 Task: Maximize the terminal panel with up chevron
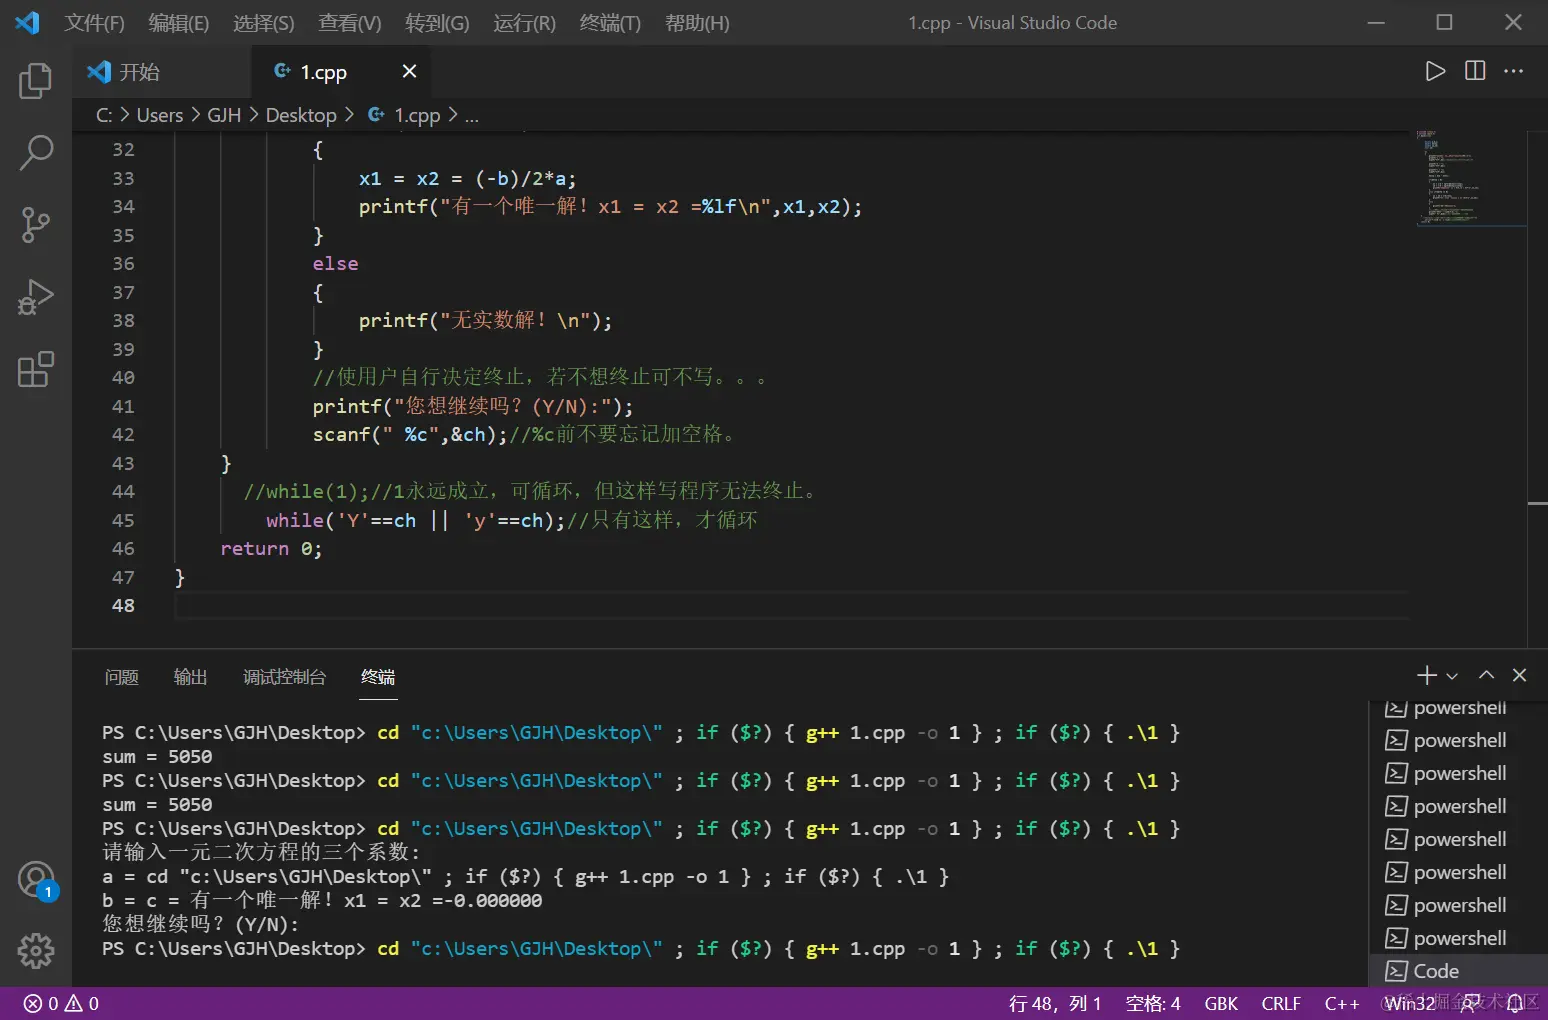click(x=1487, y=675)
